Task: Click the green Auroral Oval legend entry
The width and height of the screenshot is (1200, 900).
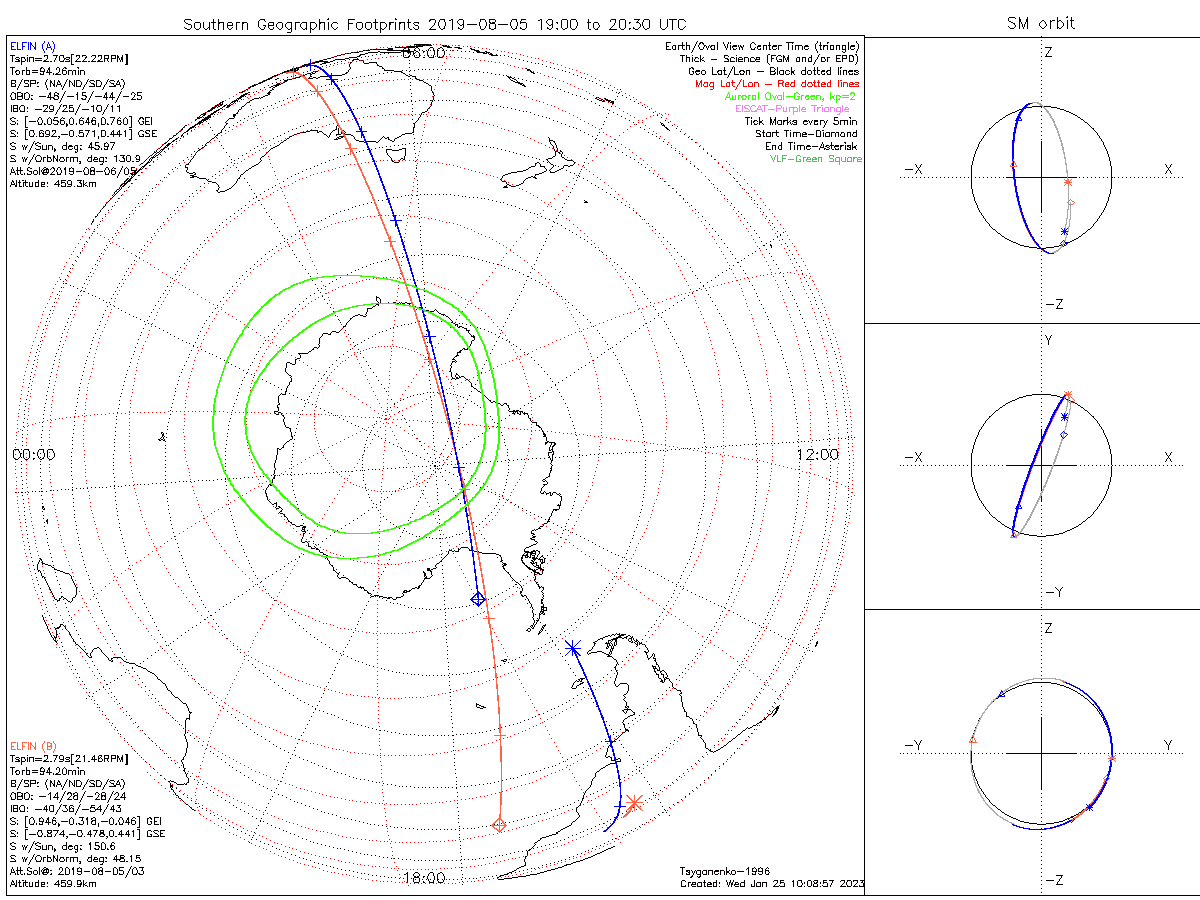Action: coord(790,97)
